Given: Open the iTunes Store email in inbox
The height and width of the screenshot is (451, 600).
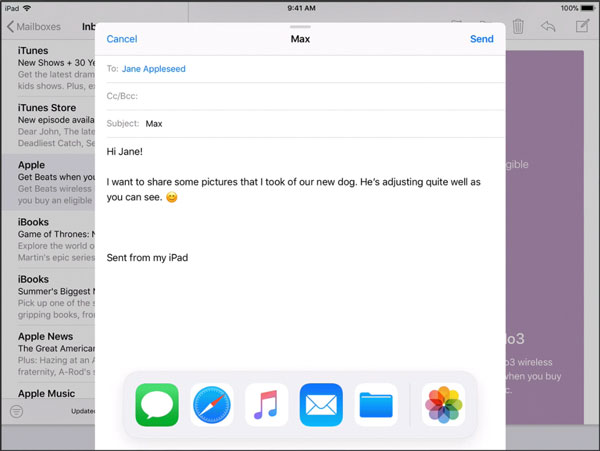Looking at the screenshot, I should pyautogui.click(x=48, y=121).
